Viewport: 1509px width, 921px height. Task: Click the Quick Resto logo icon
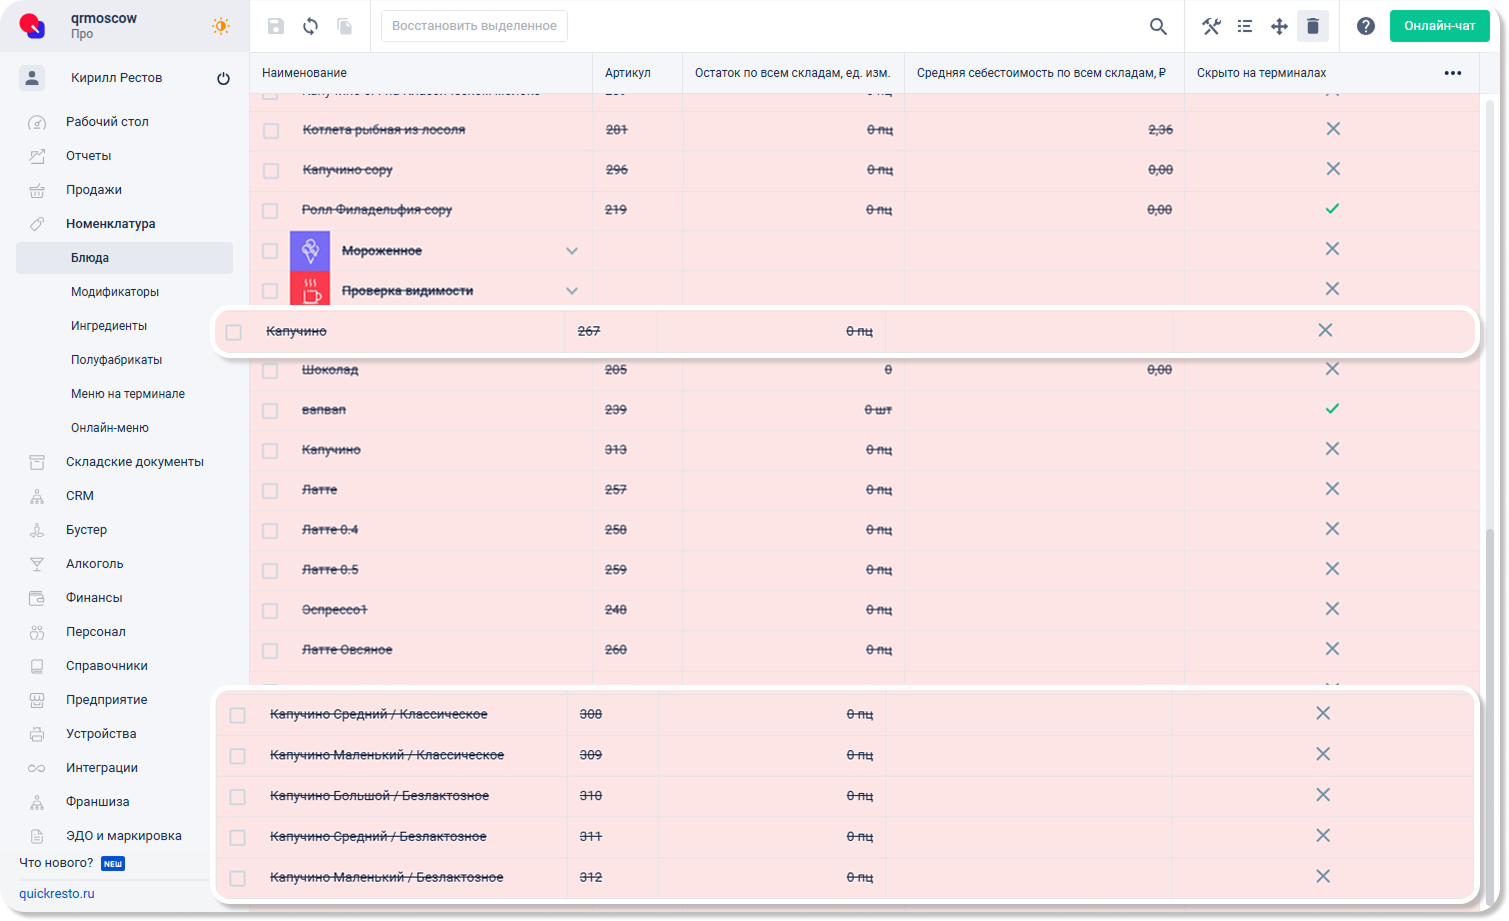tap(33, 26)
